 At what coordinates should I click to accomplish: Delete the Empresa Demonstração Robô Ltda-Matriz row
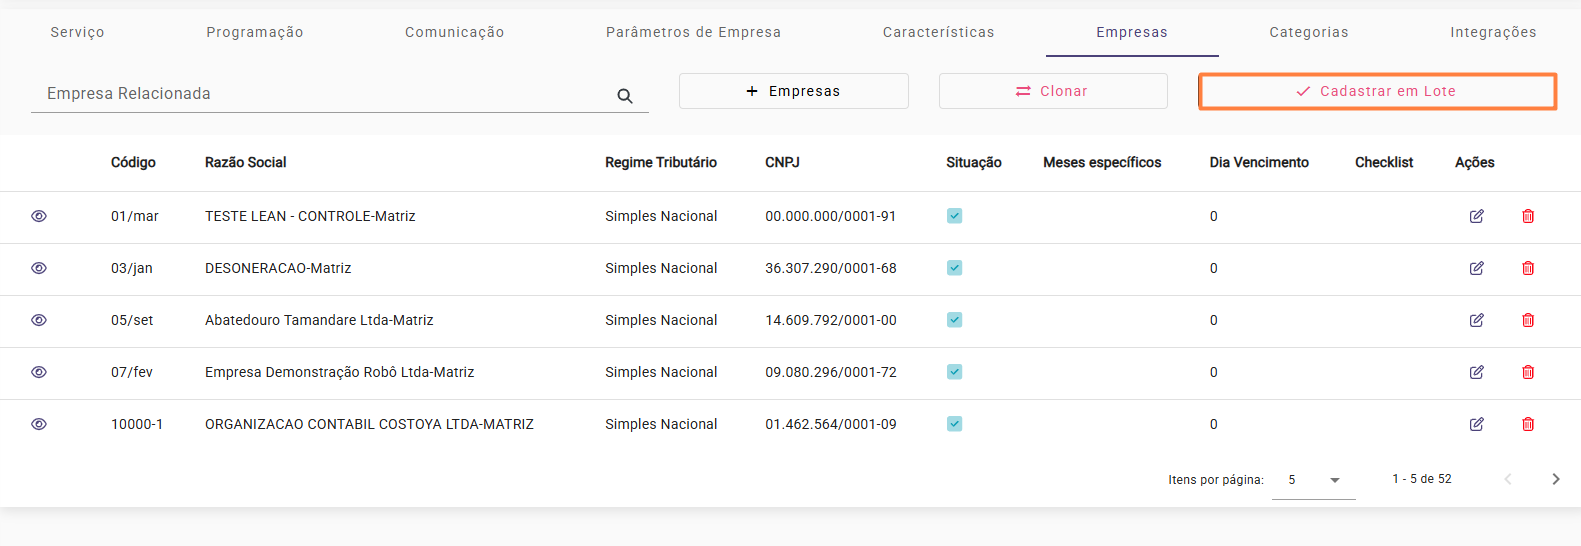click(1528, 372)
